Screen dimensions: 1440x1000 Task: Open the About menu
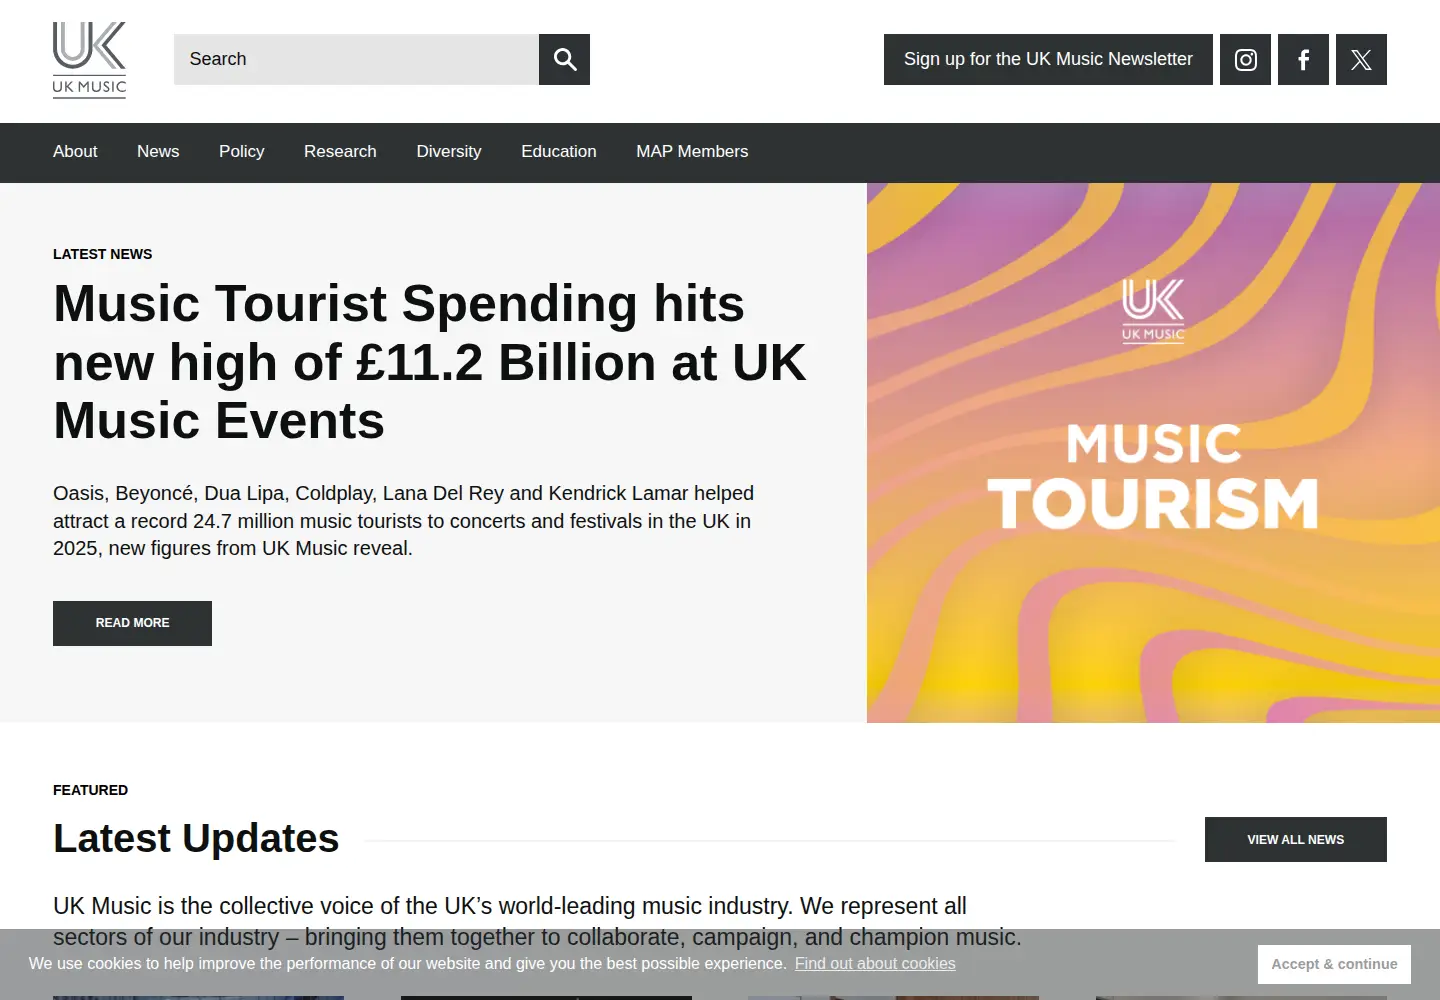(75, 152)
